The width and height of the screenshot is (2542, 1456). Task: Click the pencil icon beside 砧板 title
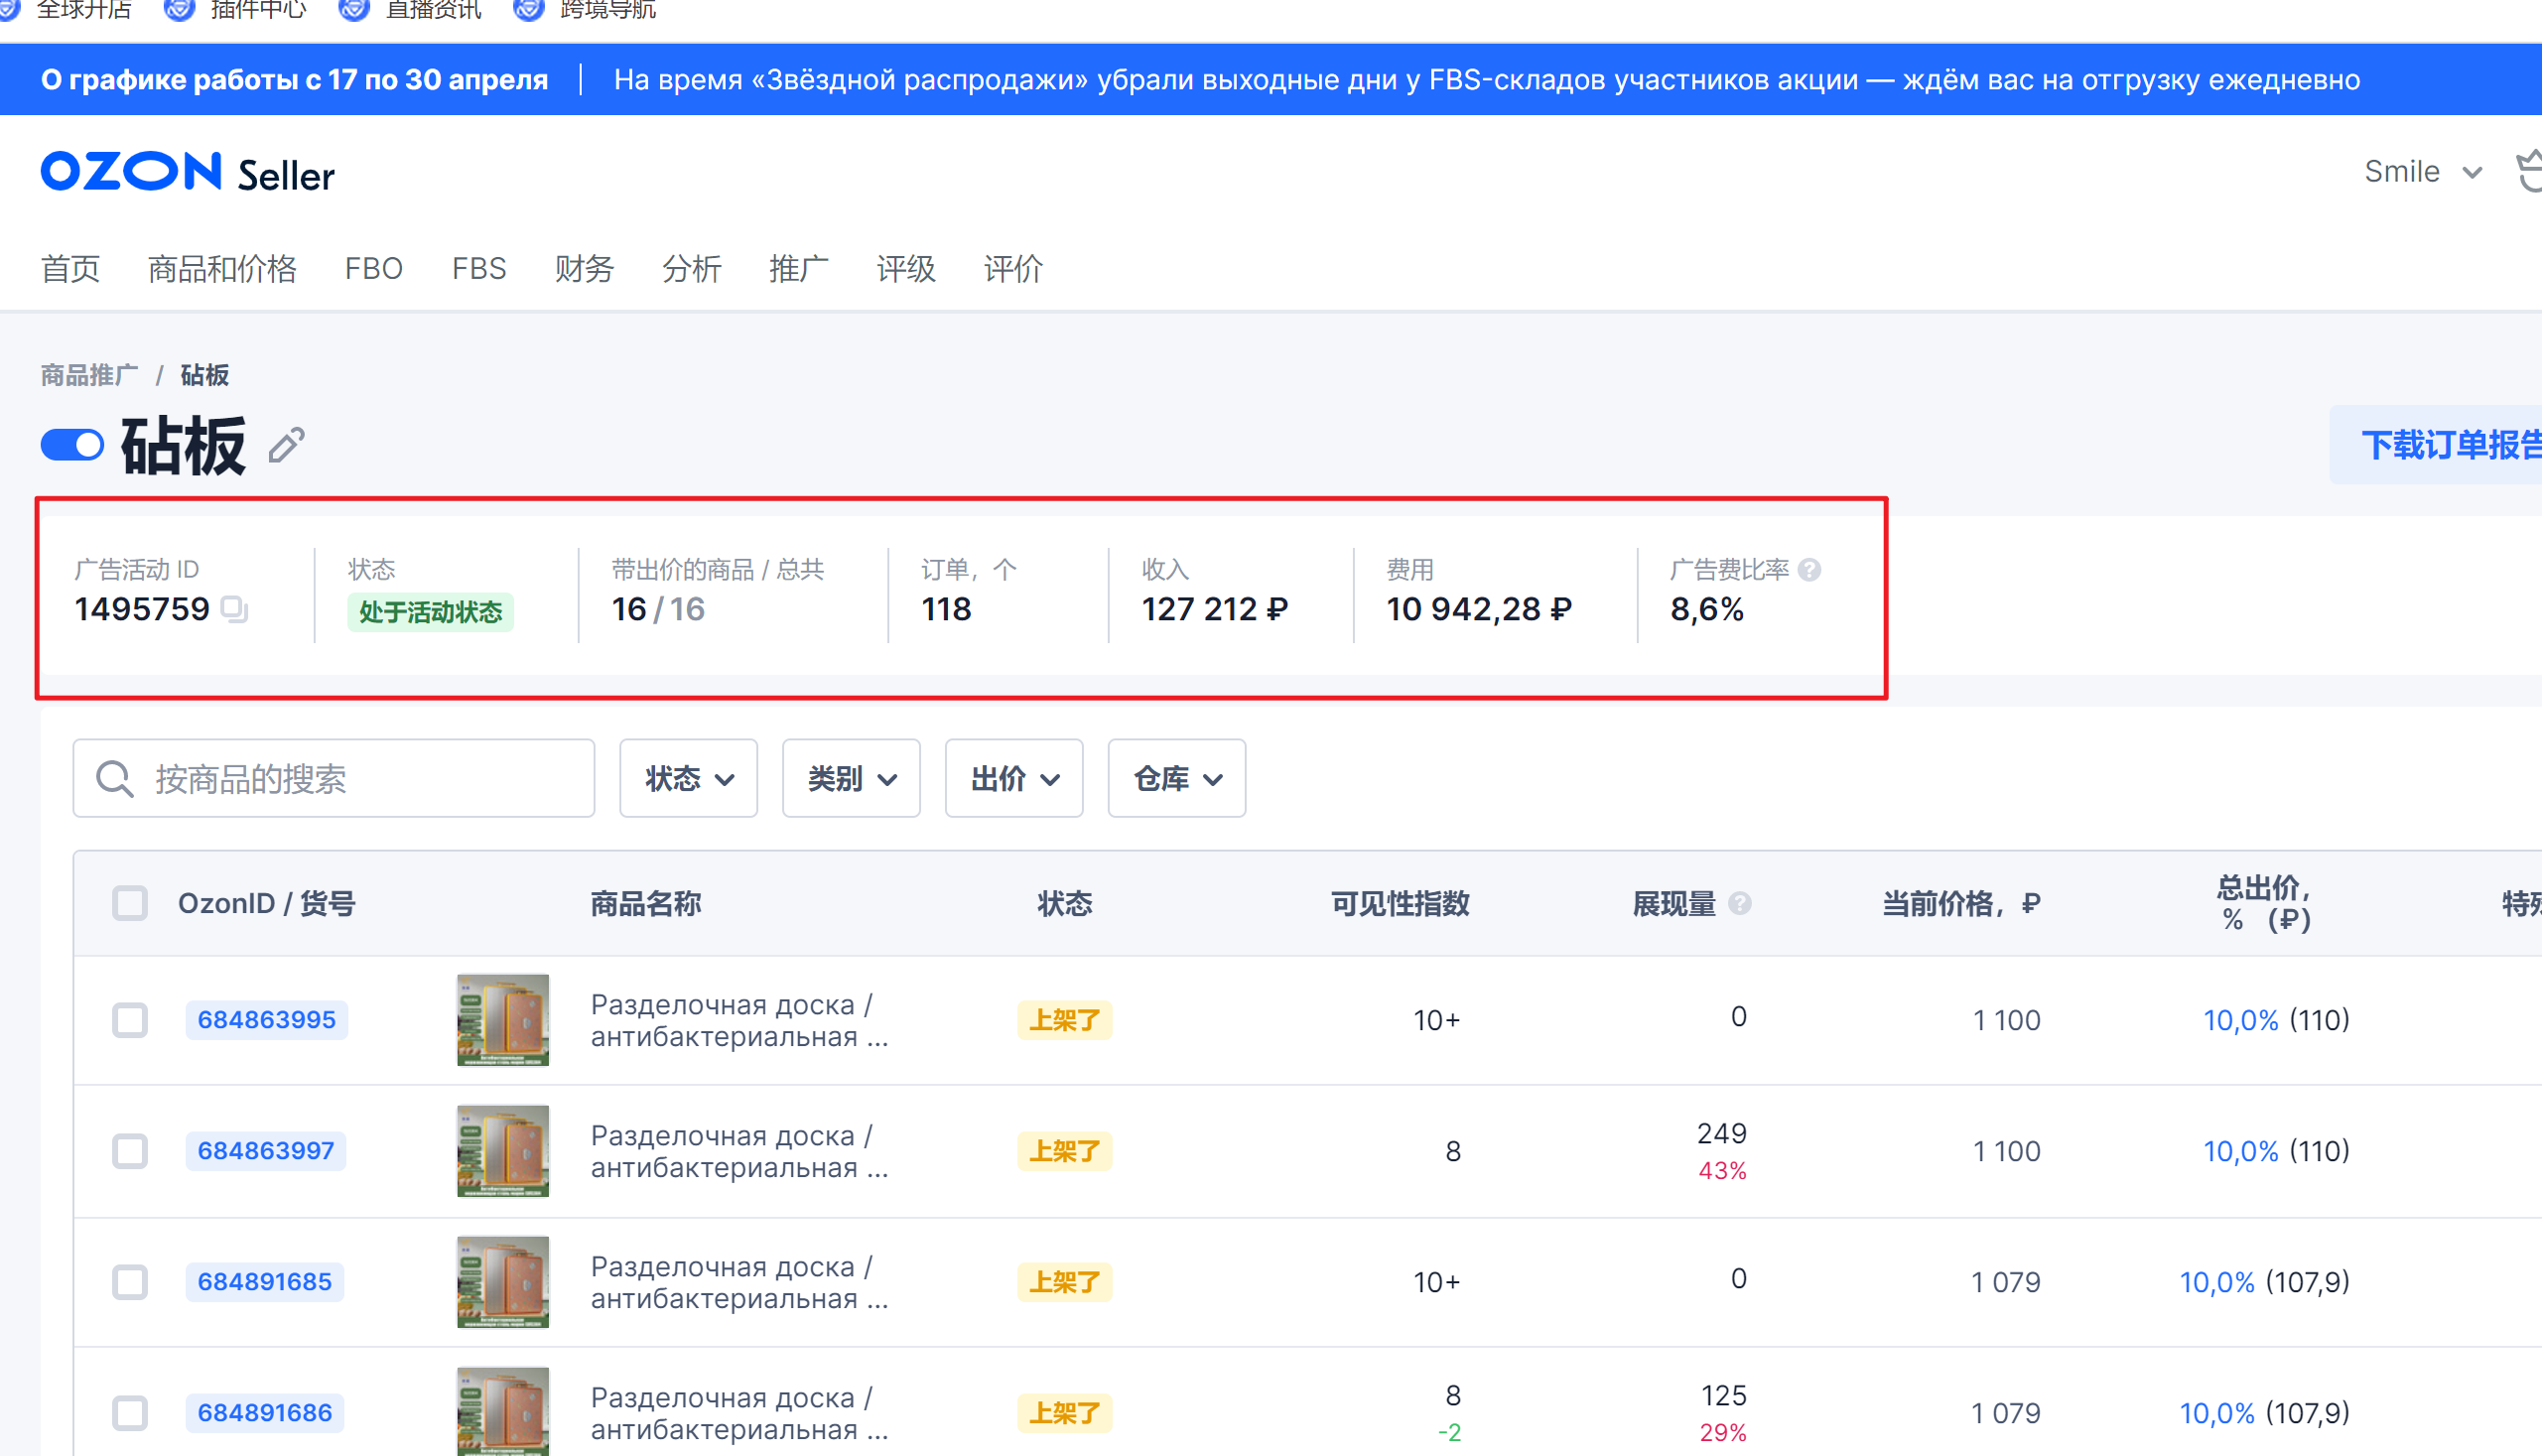pyautogui.click(x=286, y=445)
